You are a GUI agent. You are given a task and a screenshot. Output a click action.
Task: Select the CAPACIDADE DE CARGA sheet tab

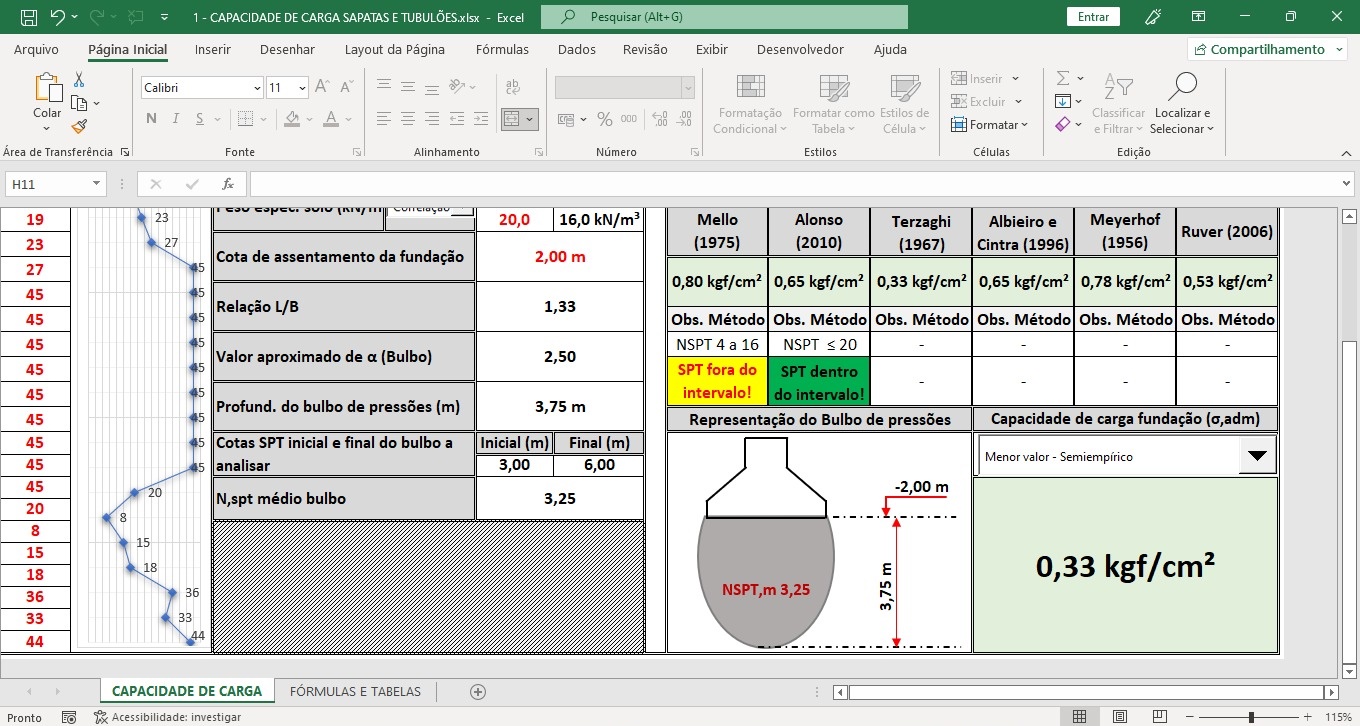tap(187, 691)
